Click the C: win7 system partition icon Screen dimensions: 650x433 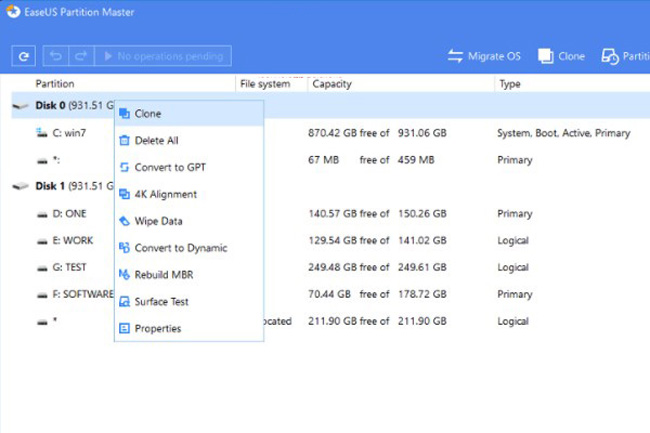pos(42,133)
